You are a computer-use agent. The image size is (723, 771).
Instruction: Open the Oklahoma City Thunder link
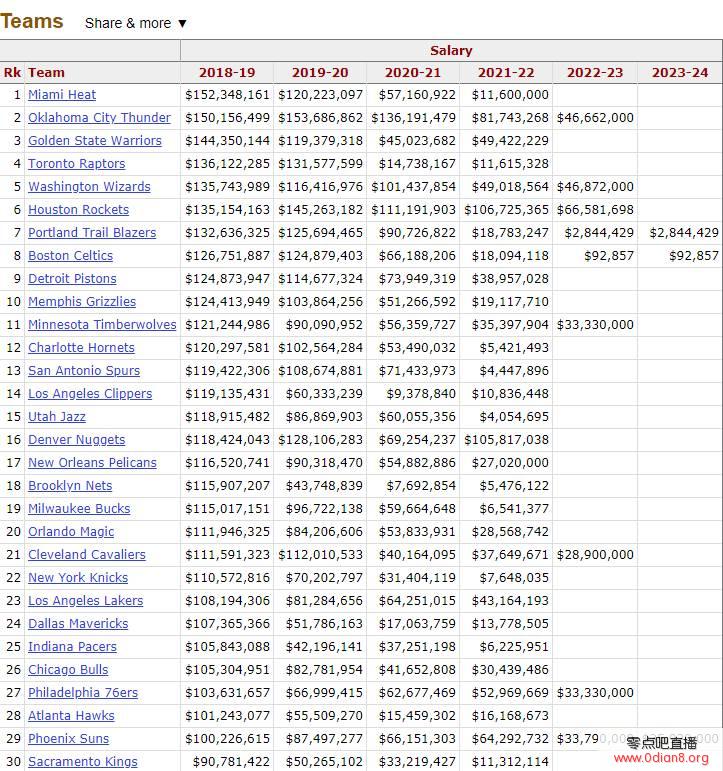99,118
